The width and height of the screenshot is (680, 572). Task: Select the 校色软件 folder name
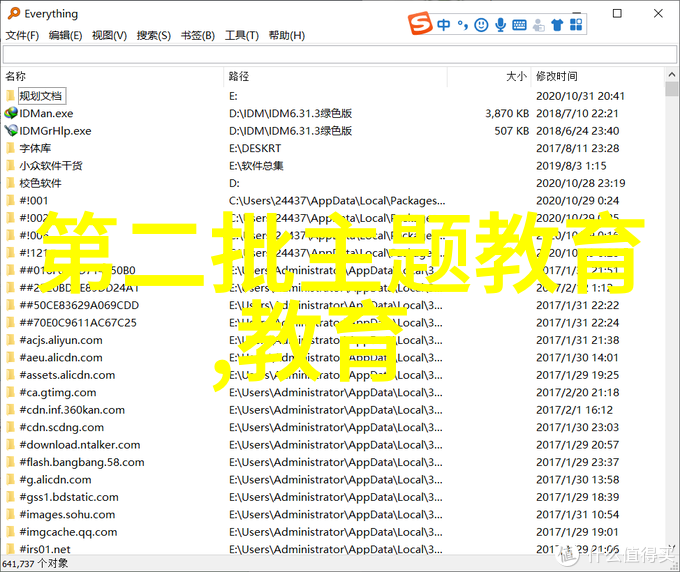coord(40,183)
